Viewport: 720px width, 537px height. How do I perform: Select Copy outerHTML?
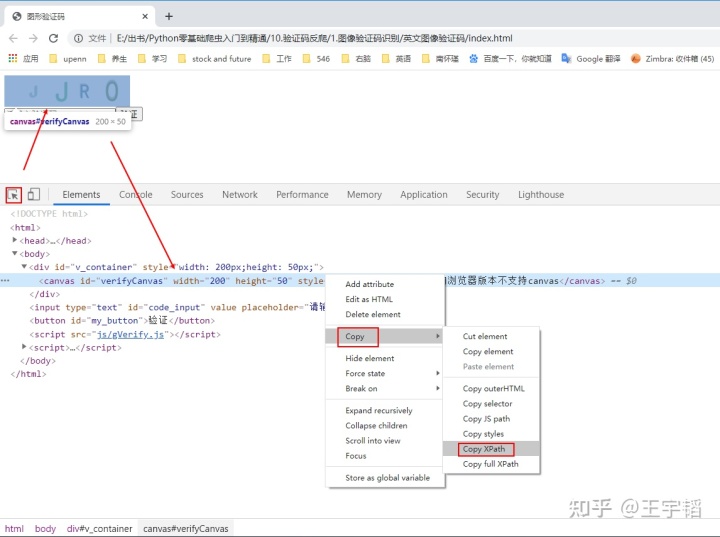[494, 389]
